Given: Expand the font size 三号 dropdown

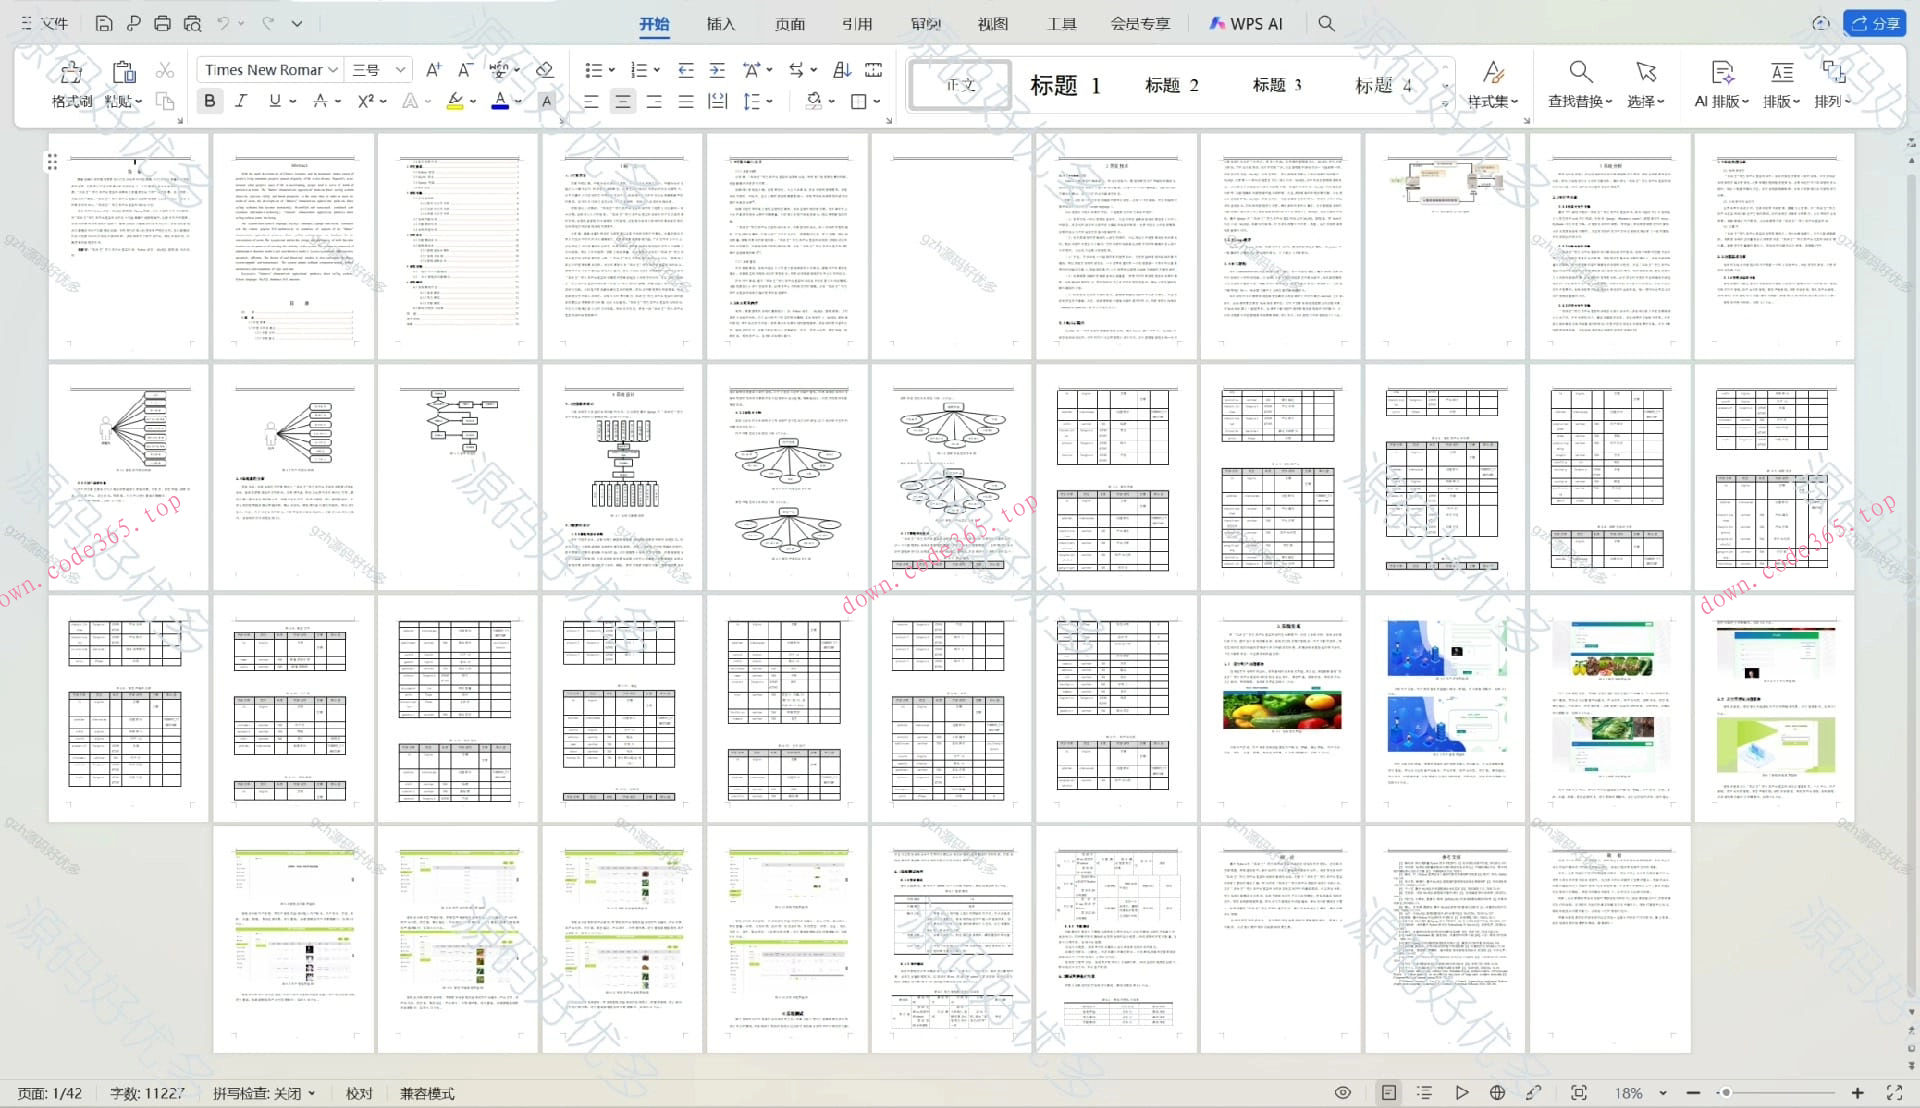Looking at the screenshot, I should tap(400, 70).
